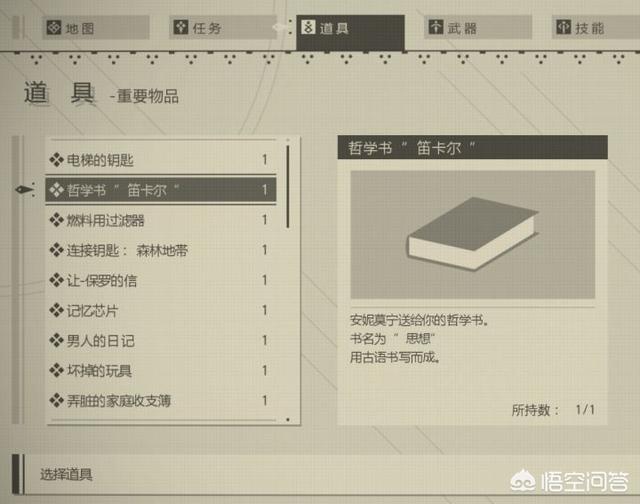The height and width of the screenshot is (504, 640).
Task: Select 电梯的钥匙 in item list
Action: pyautogui.click(x=161, y=160)
